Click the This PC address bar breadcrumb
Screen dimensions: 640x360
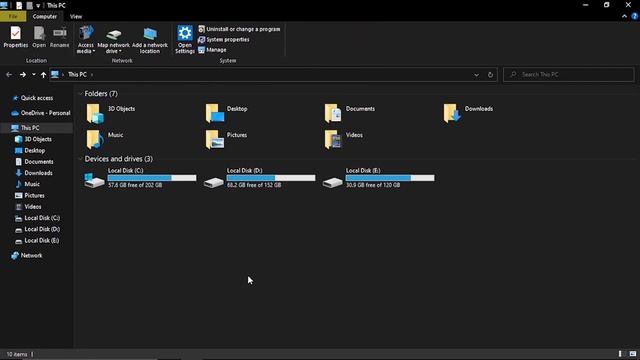tap(77, 75)
